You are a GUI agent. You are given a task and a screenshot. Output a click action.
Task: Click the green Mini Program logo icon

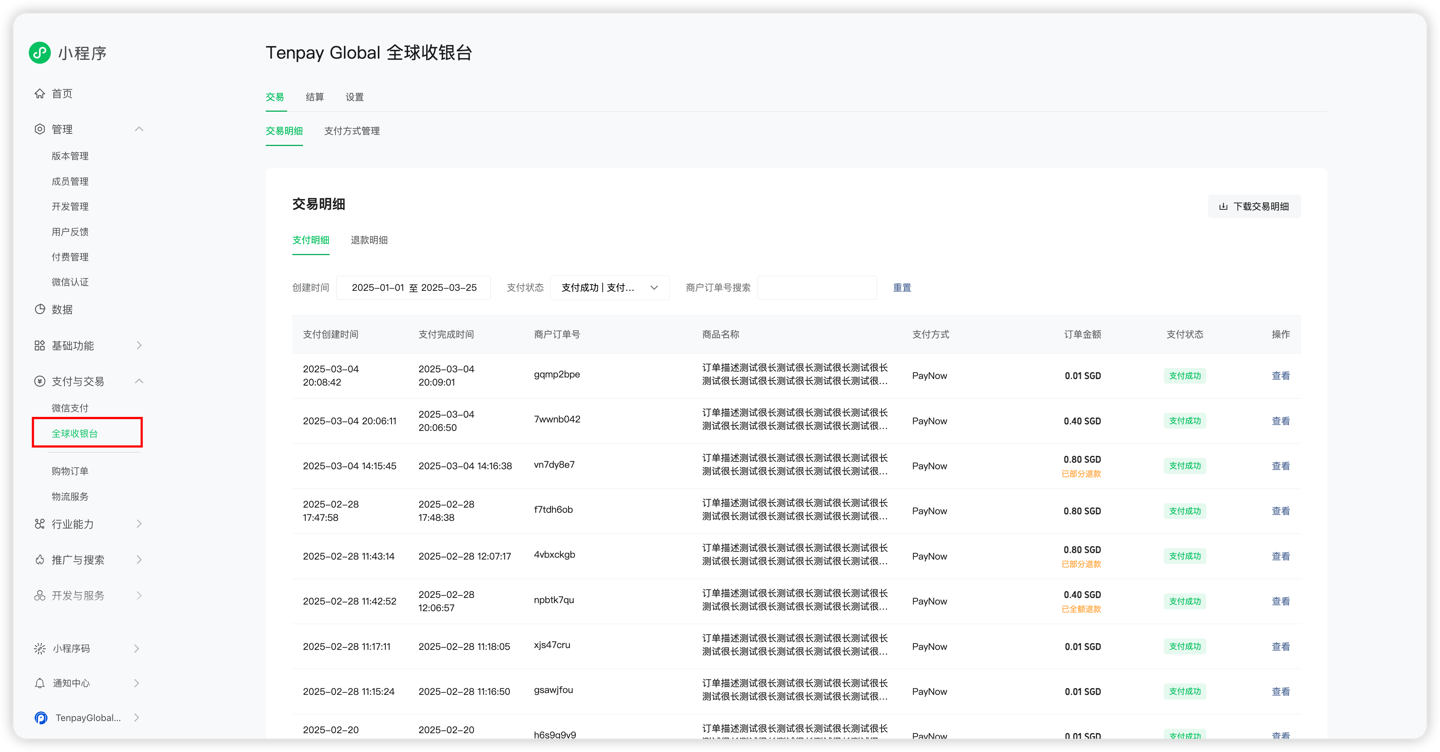40,52
